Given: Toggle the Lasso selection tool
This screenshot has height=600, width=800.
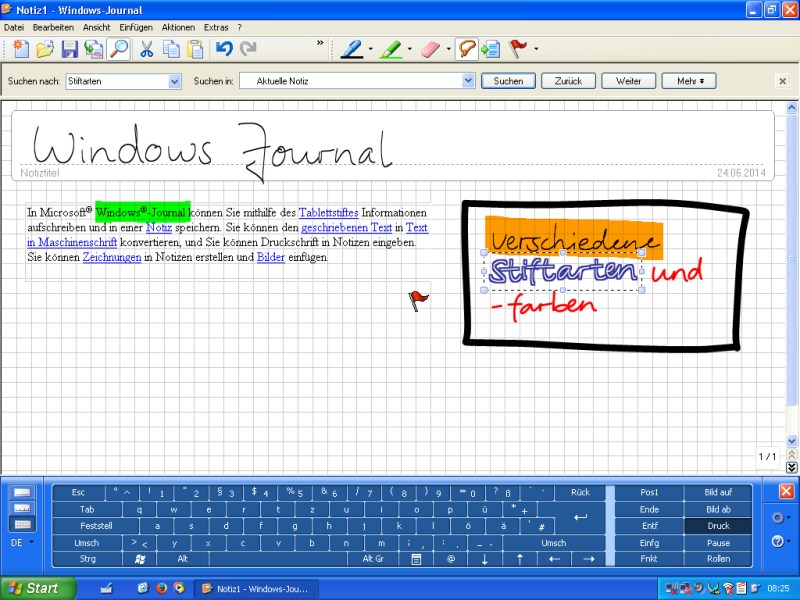Looking at the screenshot, I should (466, 49).
